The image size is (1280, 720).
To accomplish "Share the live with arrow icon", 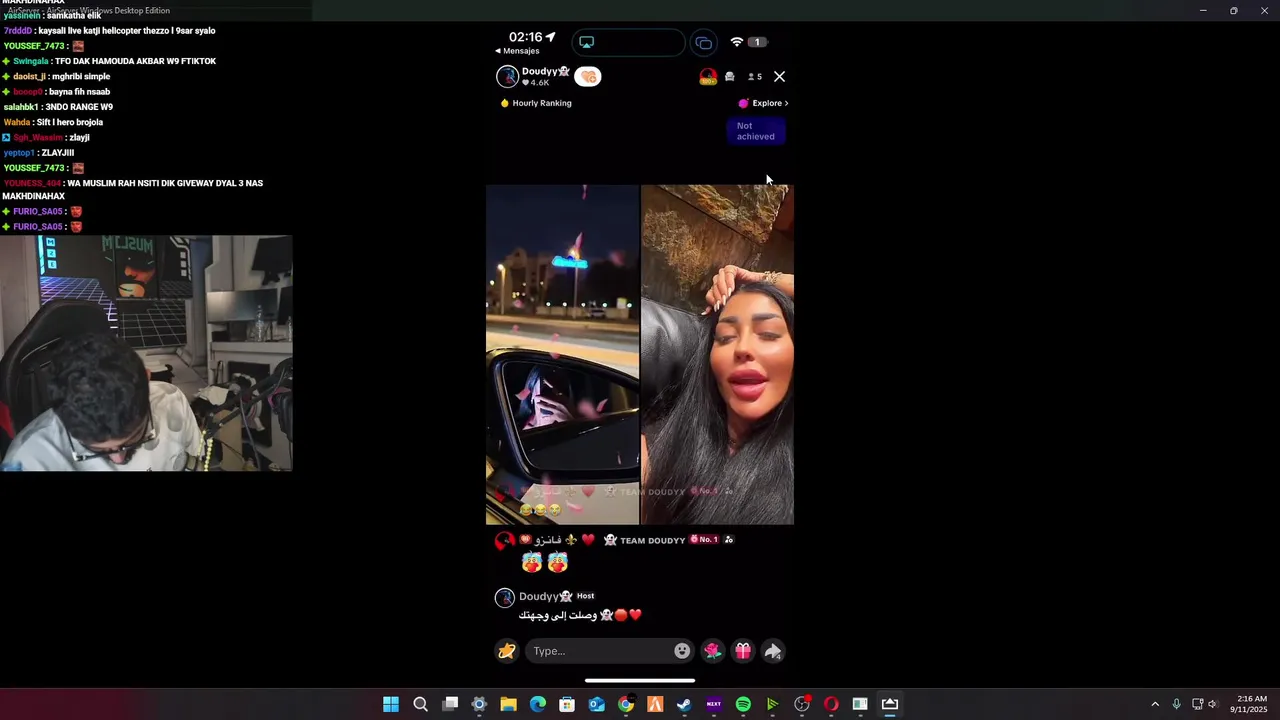I will pyautogui.click(x=773, y=651).
